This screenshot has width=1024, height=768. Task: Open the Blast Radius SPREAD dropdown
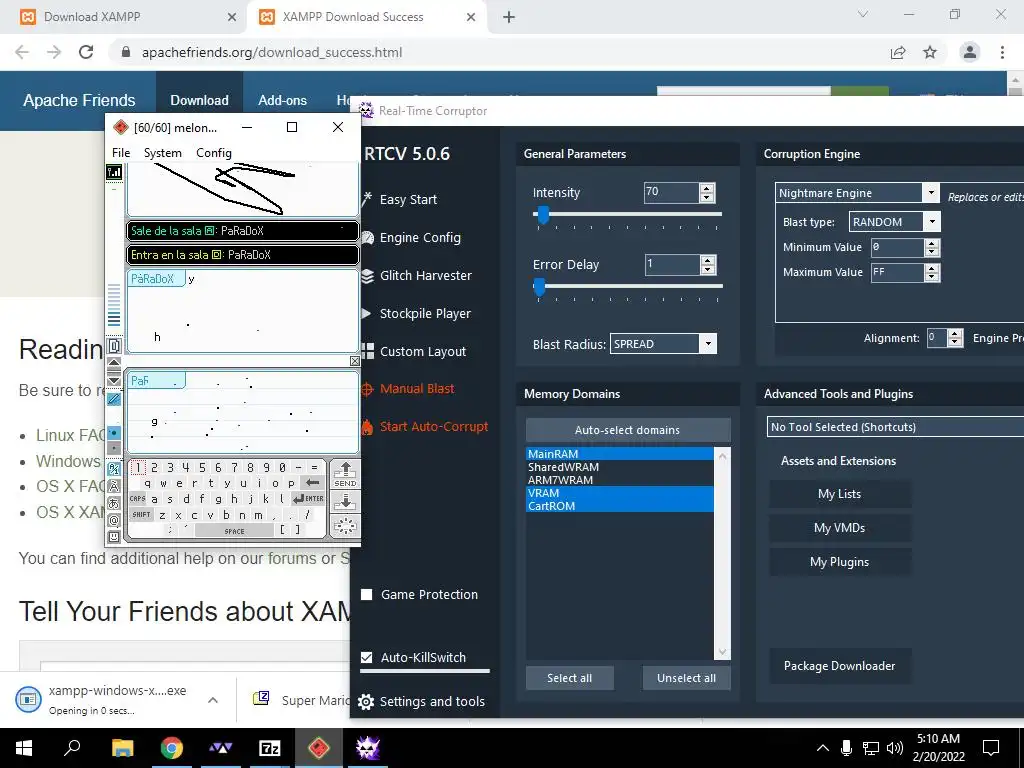coord(663,344)
